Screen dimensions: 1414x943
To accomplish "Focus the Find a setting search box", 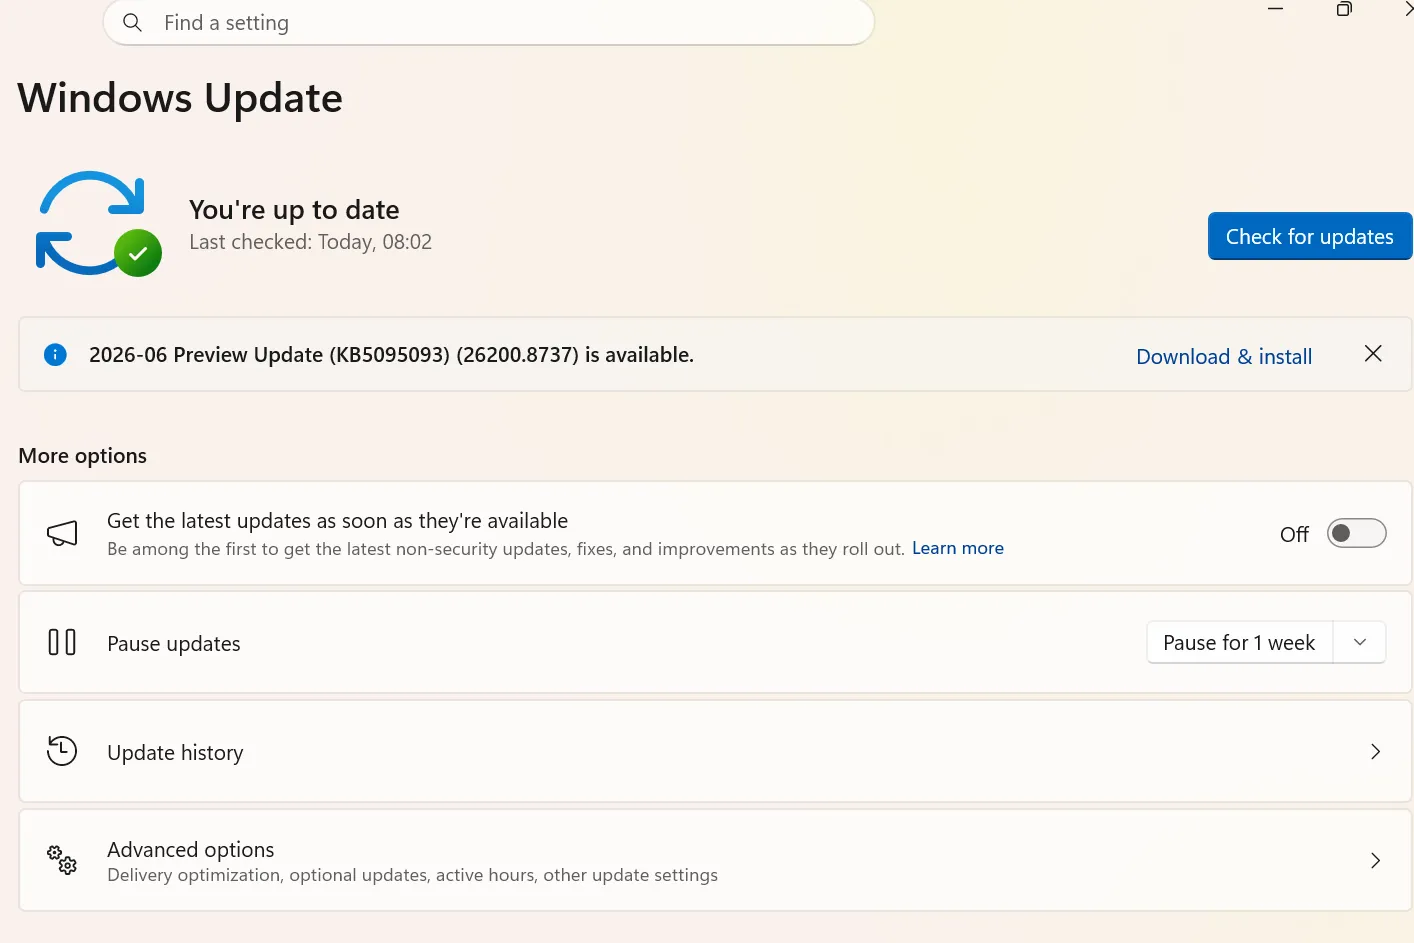I will (x=489, y=22).
